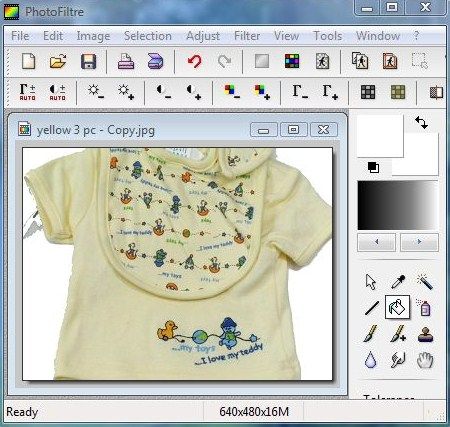Click the Auto Levels toolbar icon
The image size is (450, 427).
(27, 92)
